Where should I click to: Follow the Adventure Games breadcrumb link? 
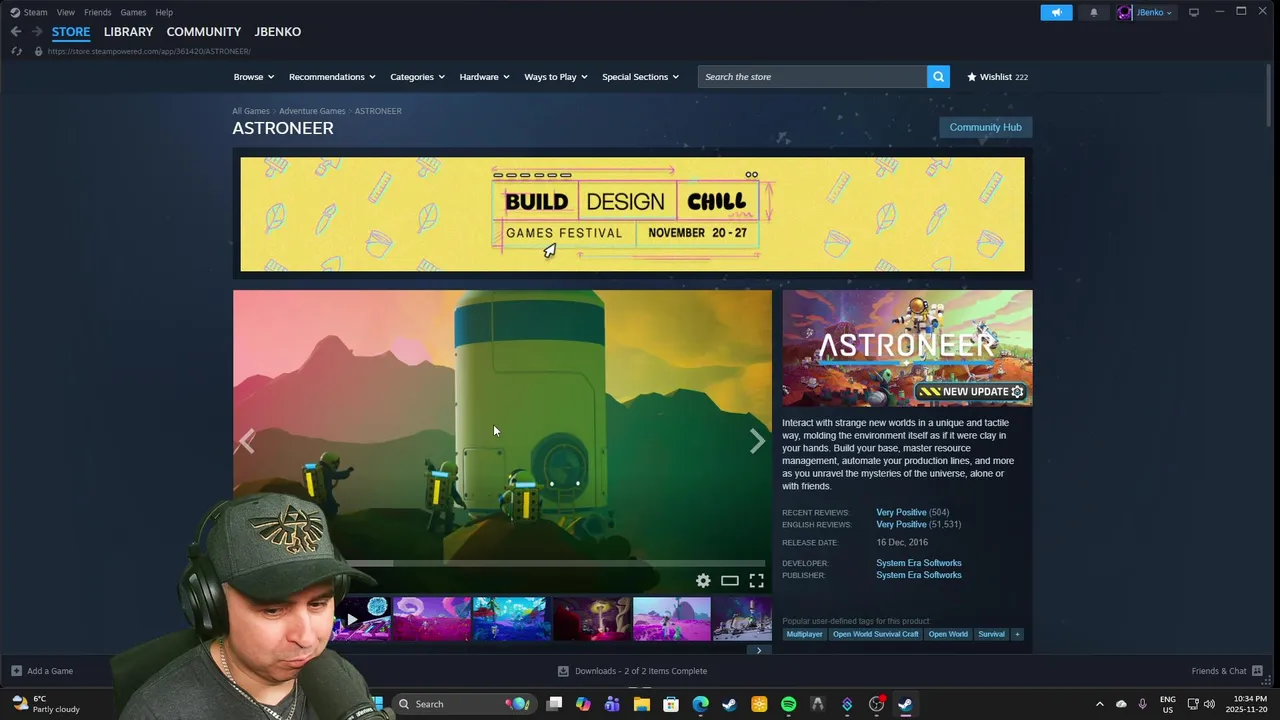pyautogui.click(x=312, y=111)
